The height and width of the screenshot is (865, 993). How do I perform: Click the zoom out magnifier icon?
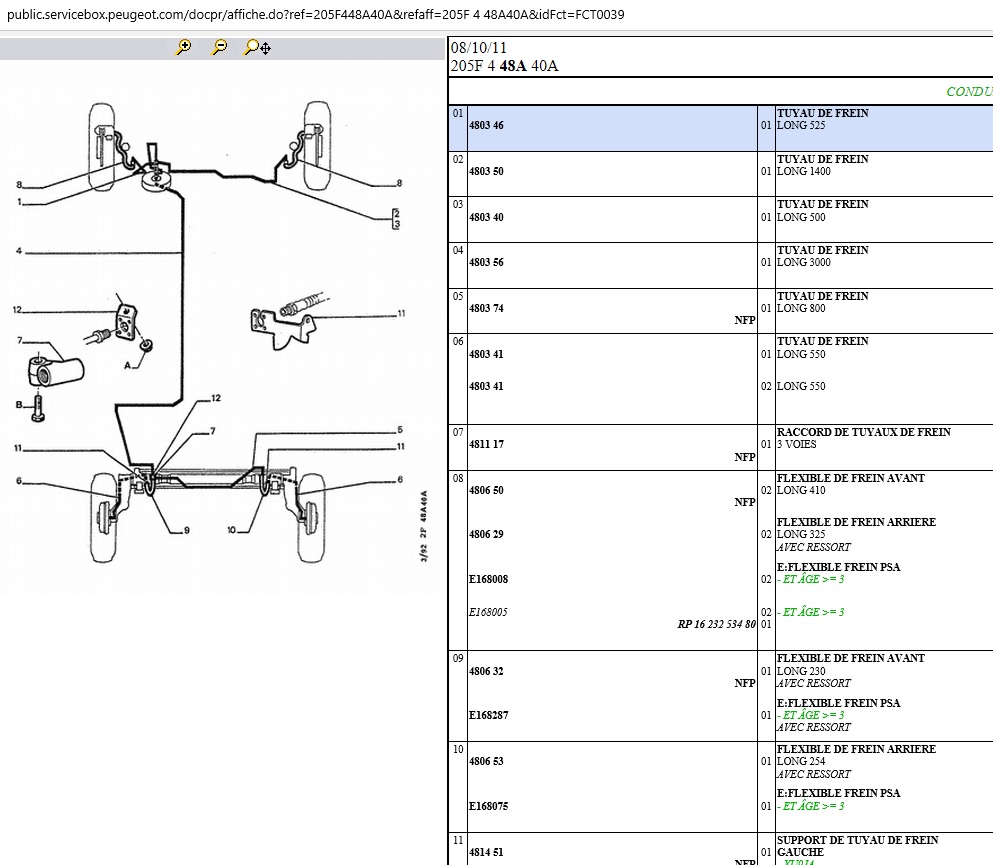220,47
